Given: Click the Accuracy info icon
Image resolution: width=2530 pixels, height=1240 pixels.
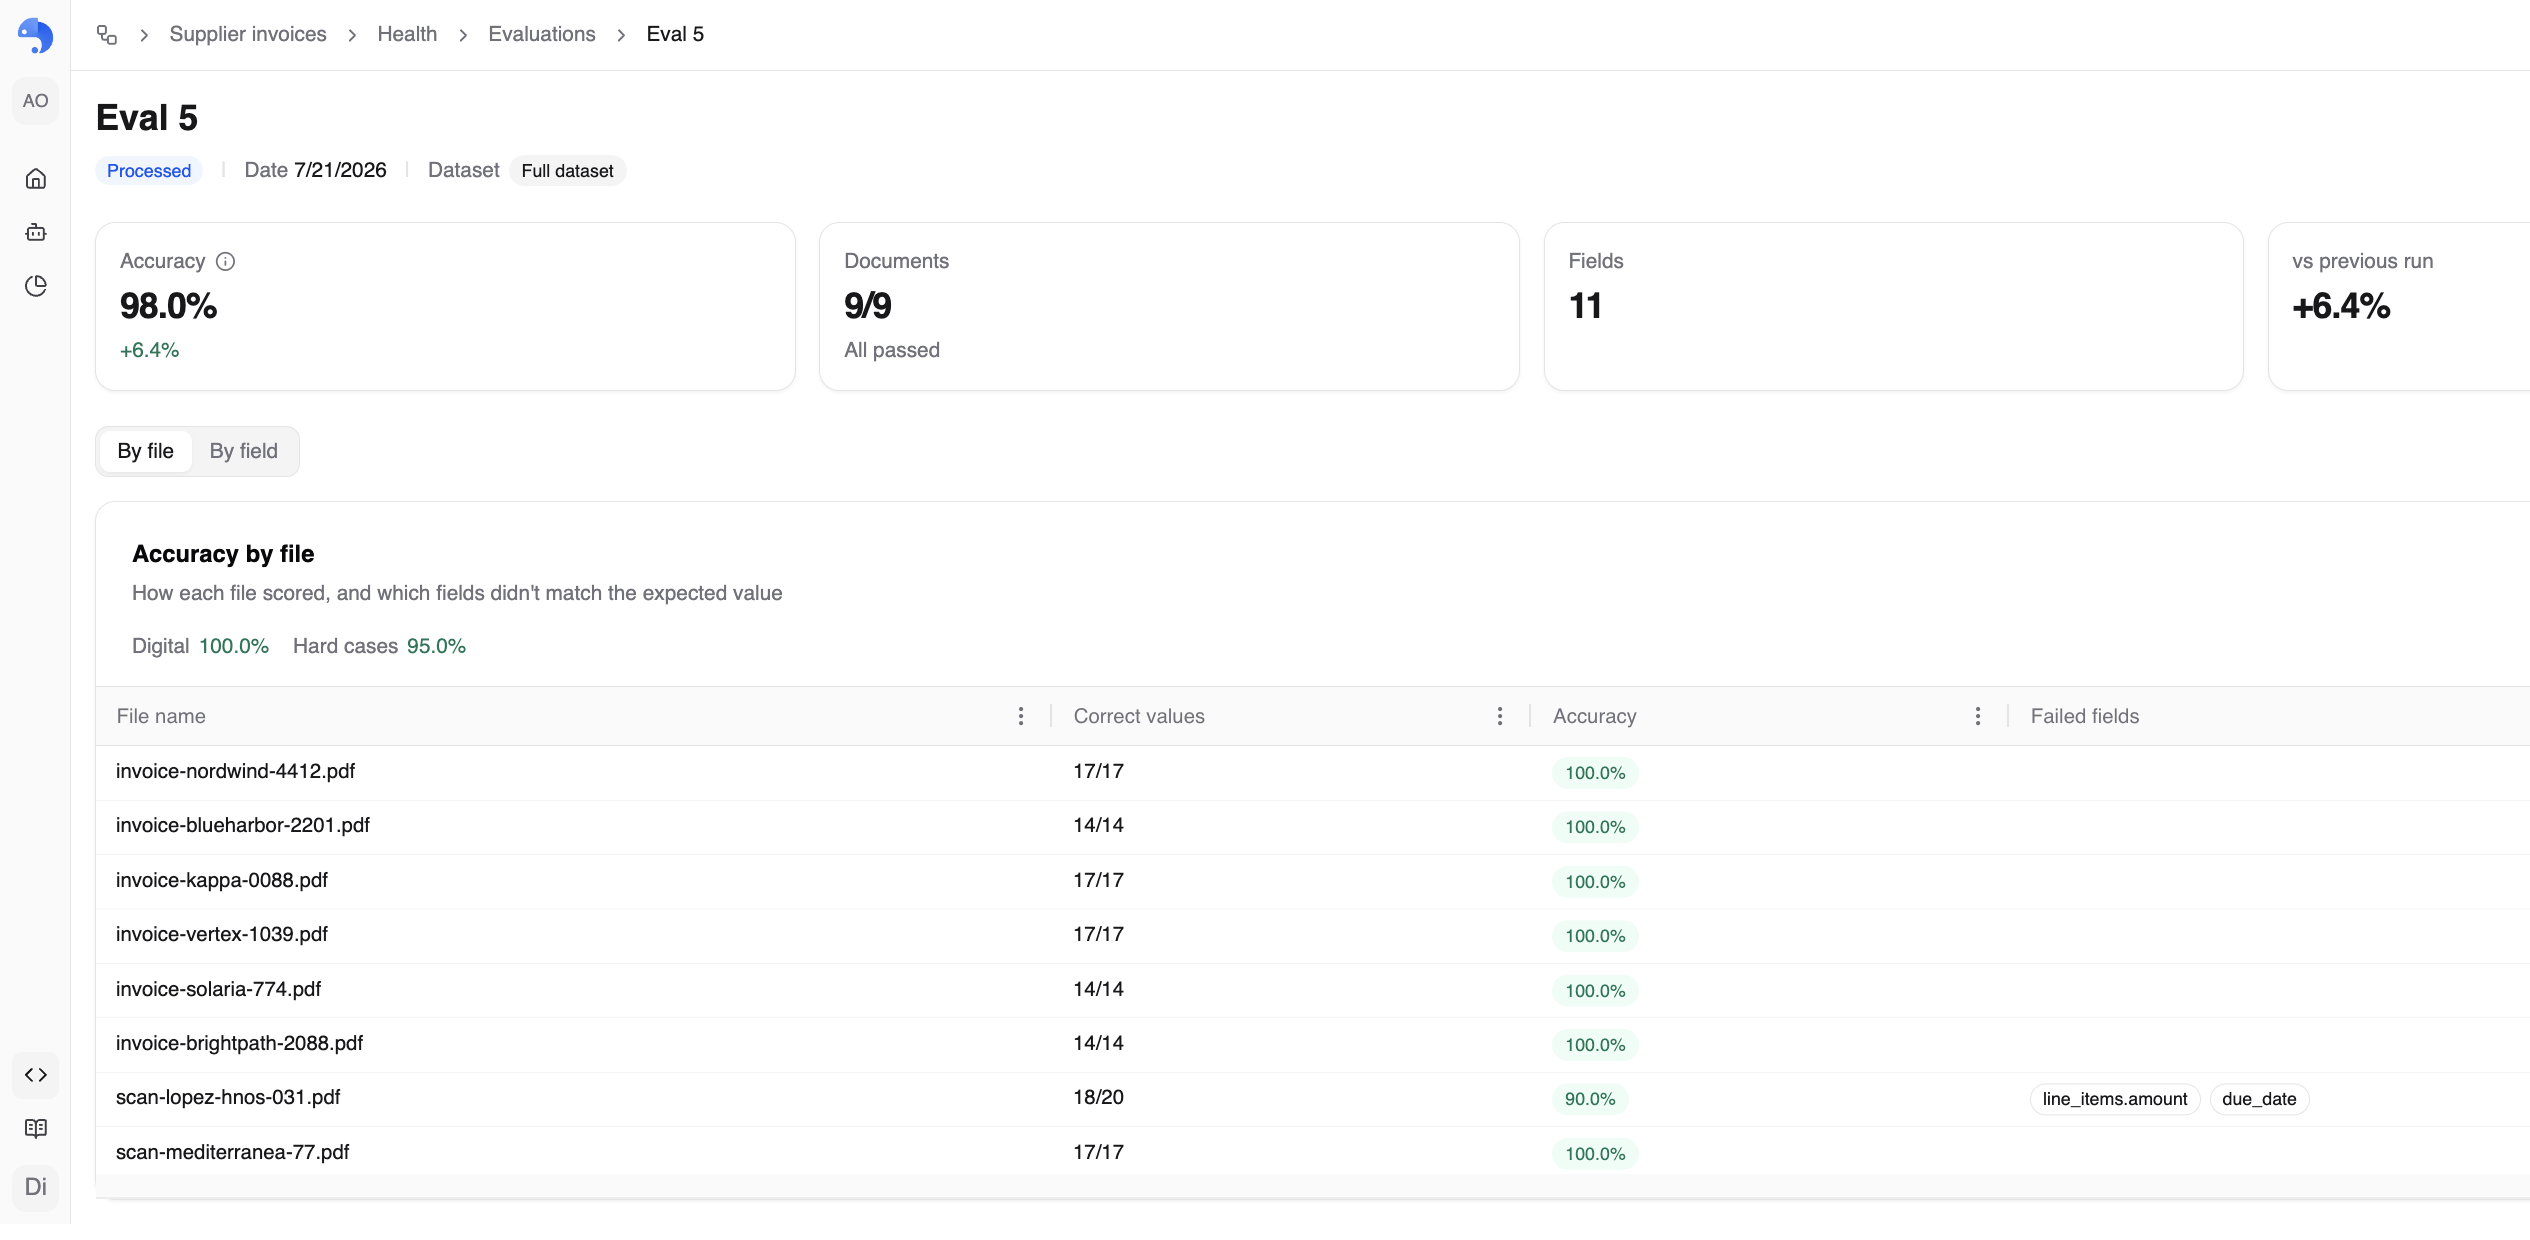Looking at the screenshot, I should click(x=226, y=261).
